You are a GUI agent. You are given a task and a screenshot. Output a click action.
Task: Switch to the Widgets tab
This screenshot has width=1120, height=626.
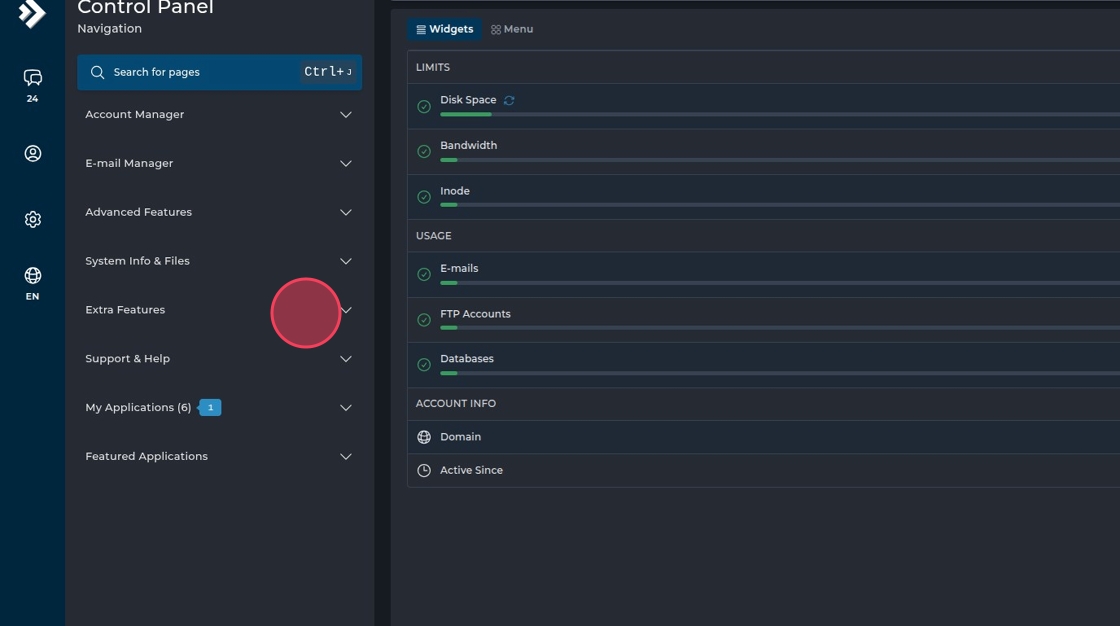pos(445,30)
